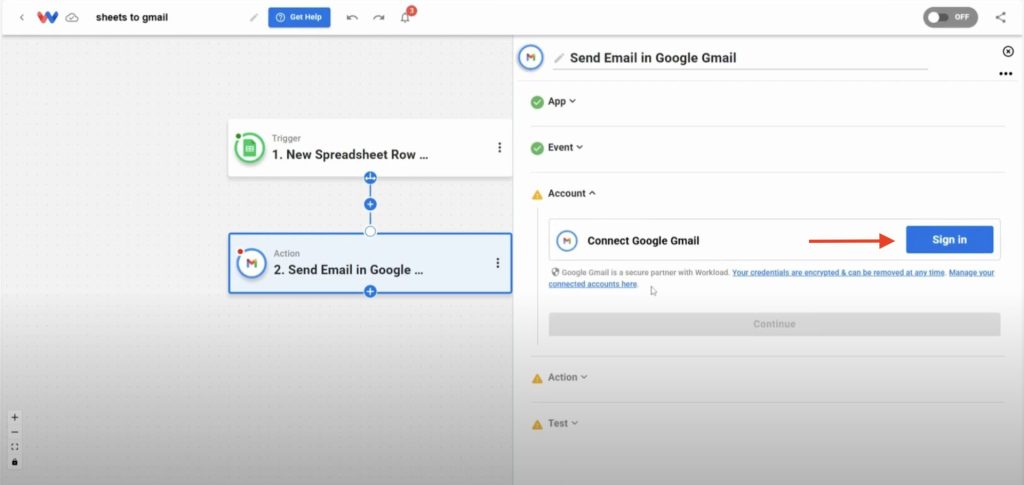The width and height of the screenshot is (1024, 485).
Task: Open the panel's three-dot options menu
Action: (x=1006, y=74)
